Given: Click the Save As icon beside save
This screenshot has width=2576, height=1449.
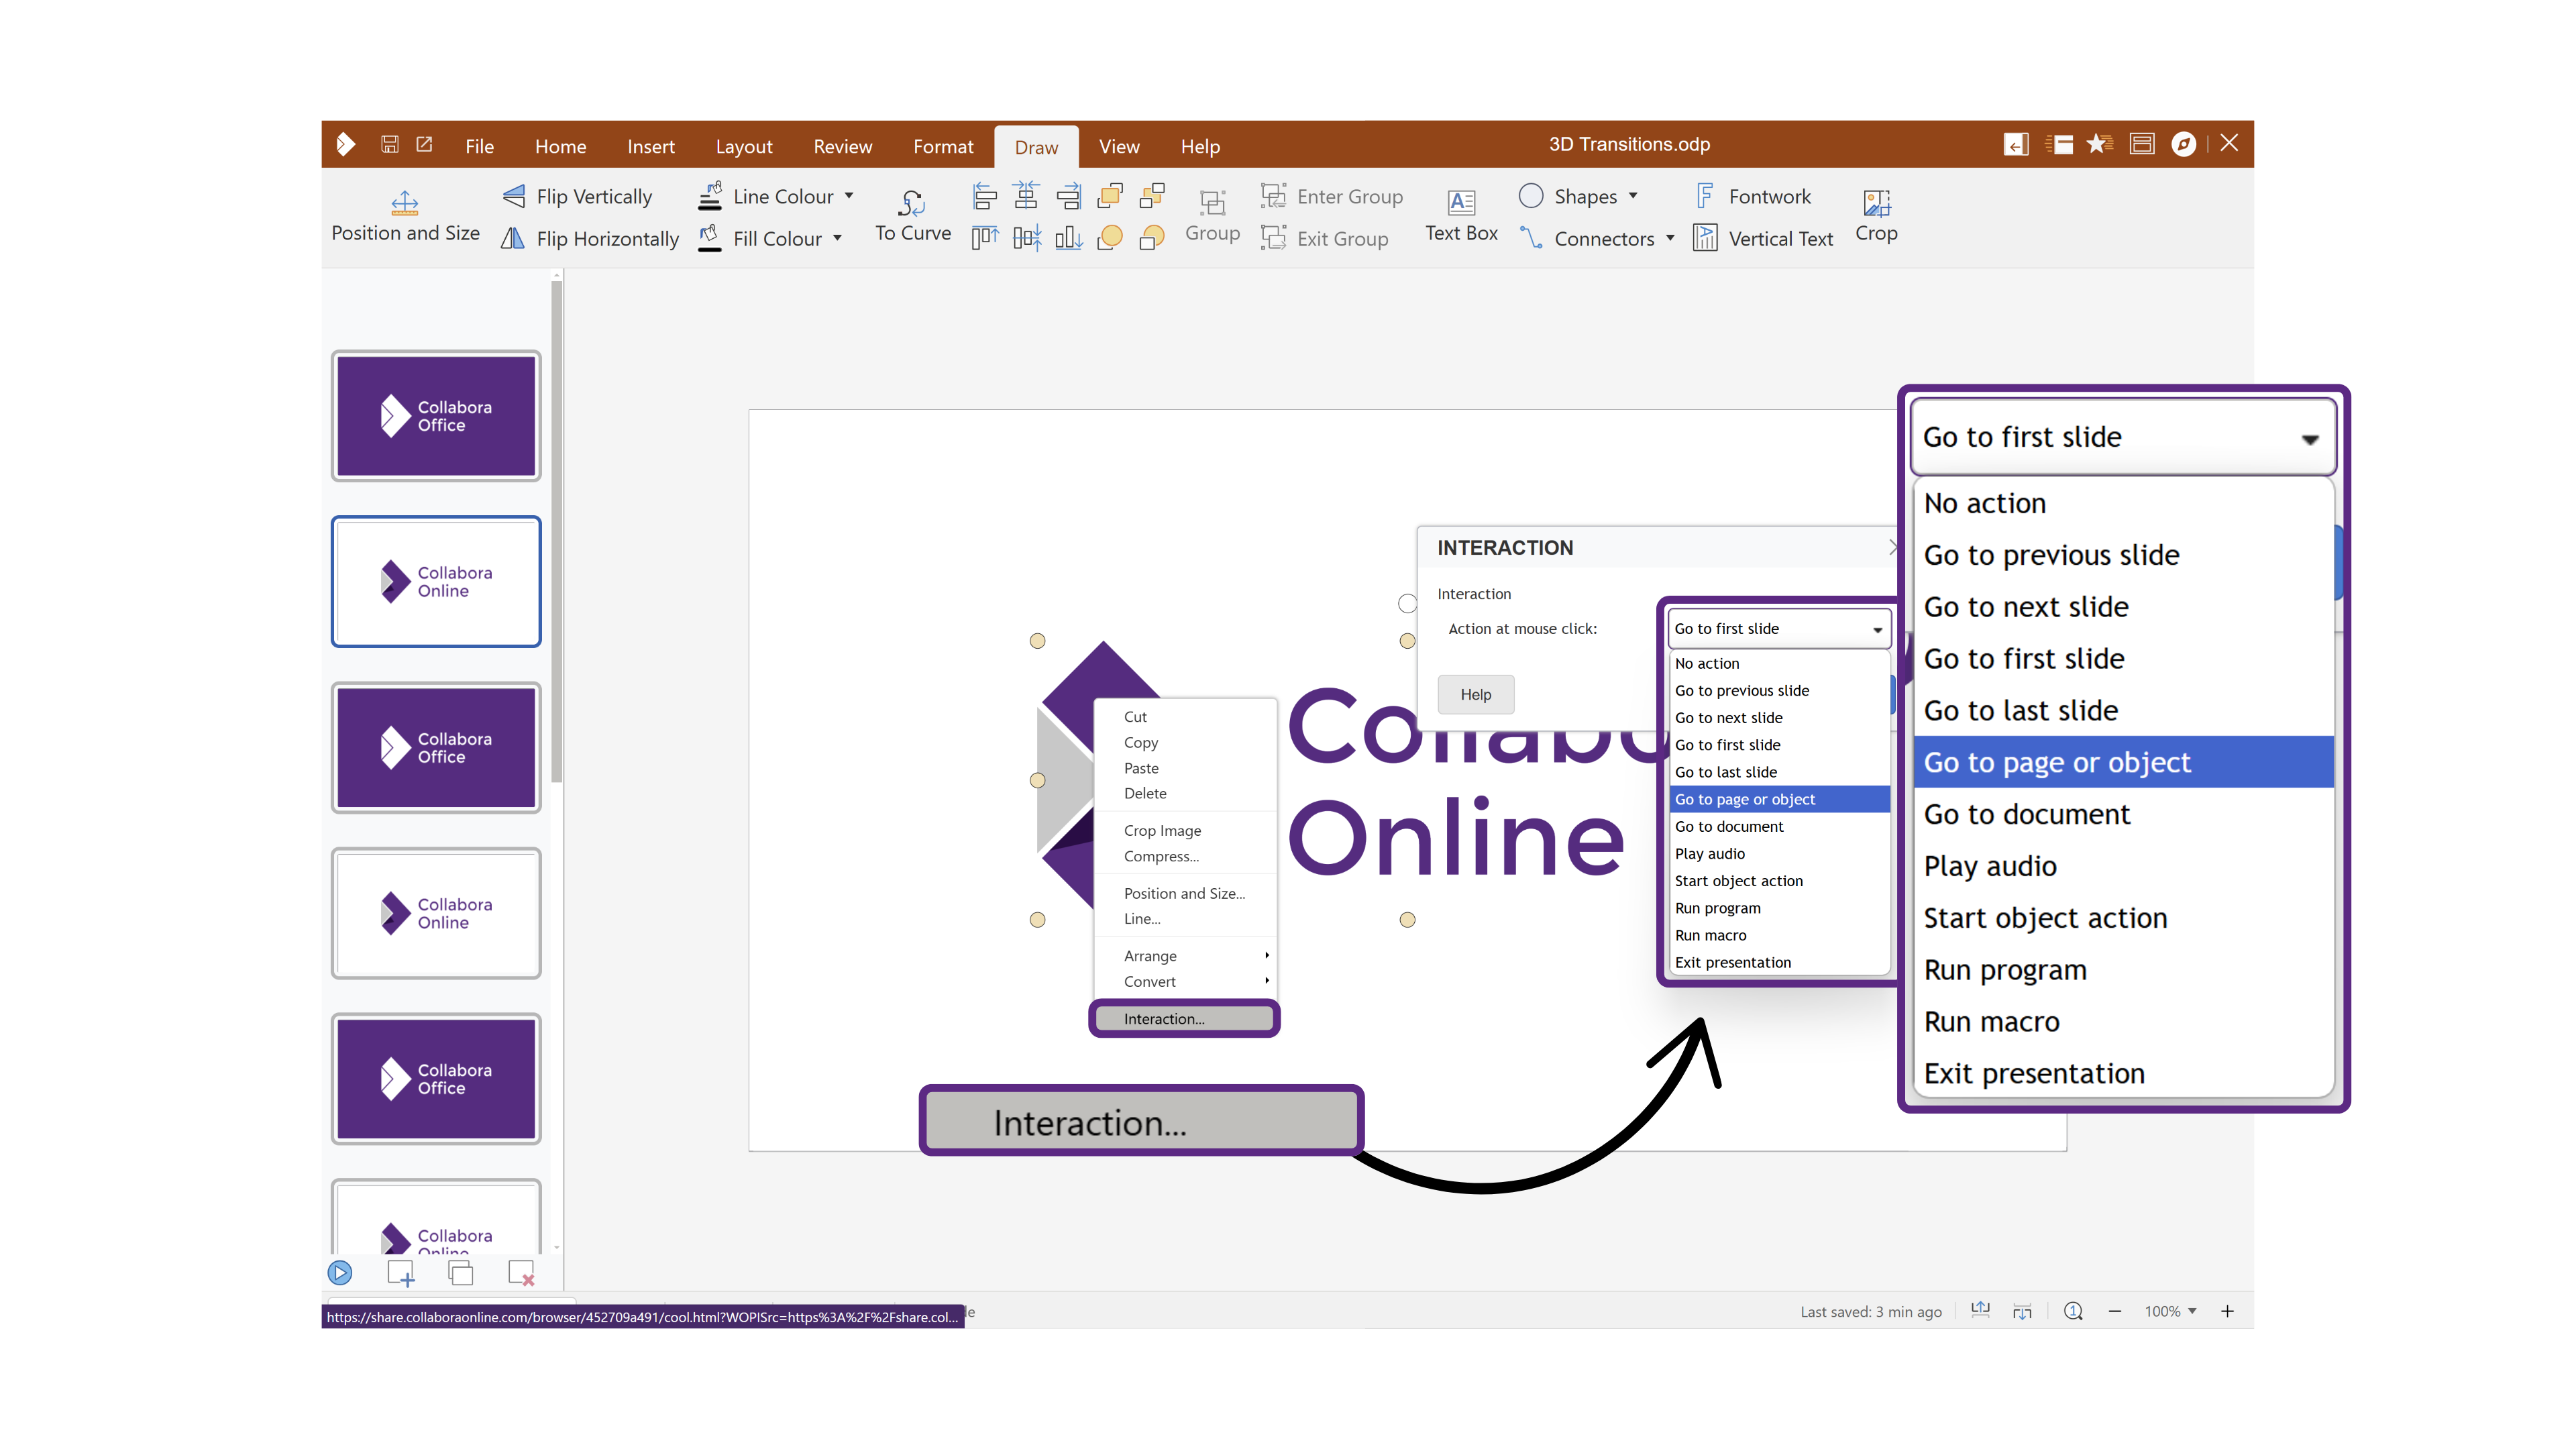Looking at the screenshot, I should click(x=425, y=145).
